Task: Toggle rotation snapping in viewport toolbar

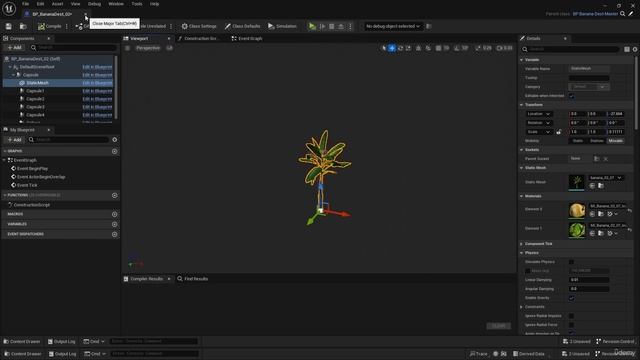Action: coord(456,48)
